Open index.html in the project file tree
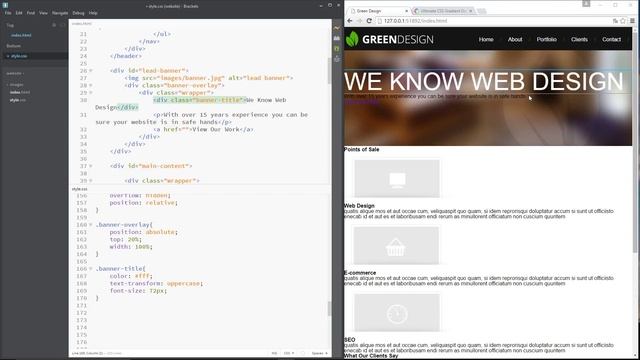Image resolution: width=640 pixels, height=360 pixels. click(20, 92)
